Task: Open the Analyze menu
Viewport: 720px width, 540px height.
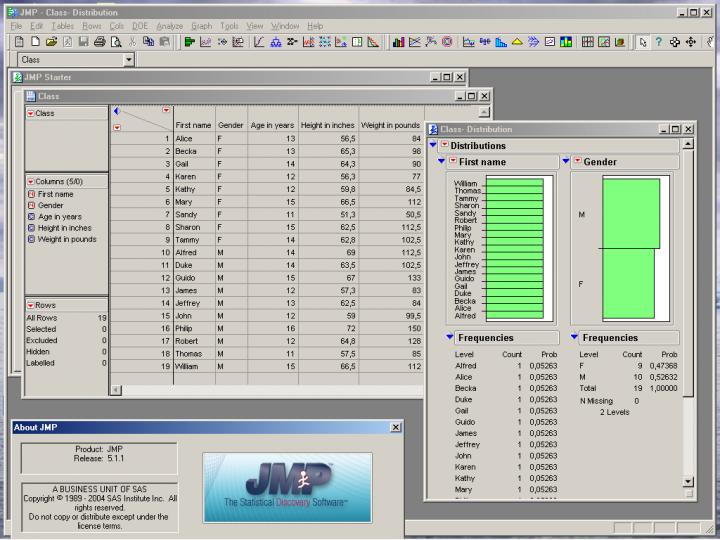Action: pyautogui.click(x=169, y=24)
